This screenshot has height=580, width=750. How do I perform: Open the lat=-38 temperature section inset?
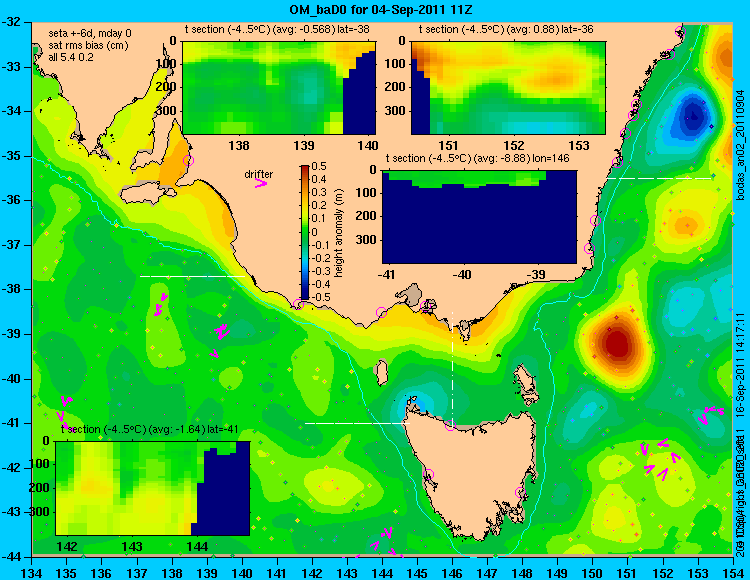[x=279, y=88]
